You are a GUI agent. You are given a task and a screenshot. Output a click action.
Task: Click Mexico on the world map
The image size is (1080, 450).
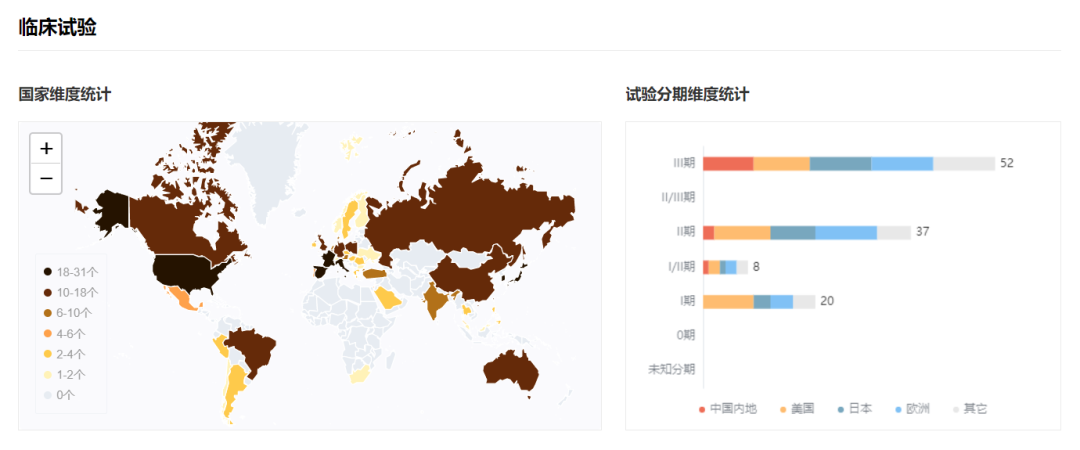(181, 299)
